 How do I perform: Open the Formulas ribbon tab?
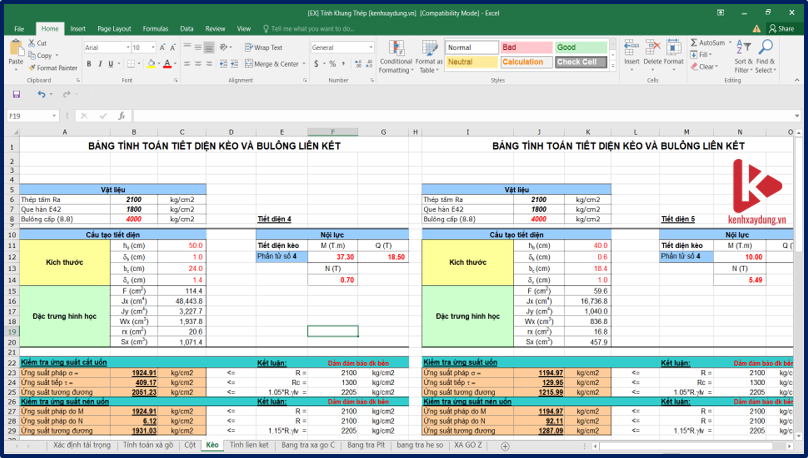[155, 29]
